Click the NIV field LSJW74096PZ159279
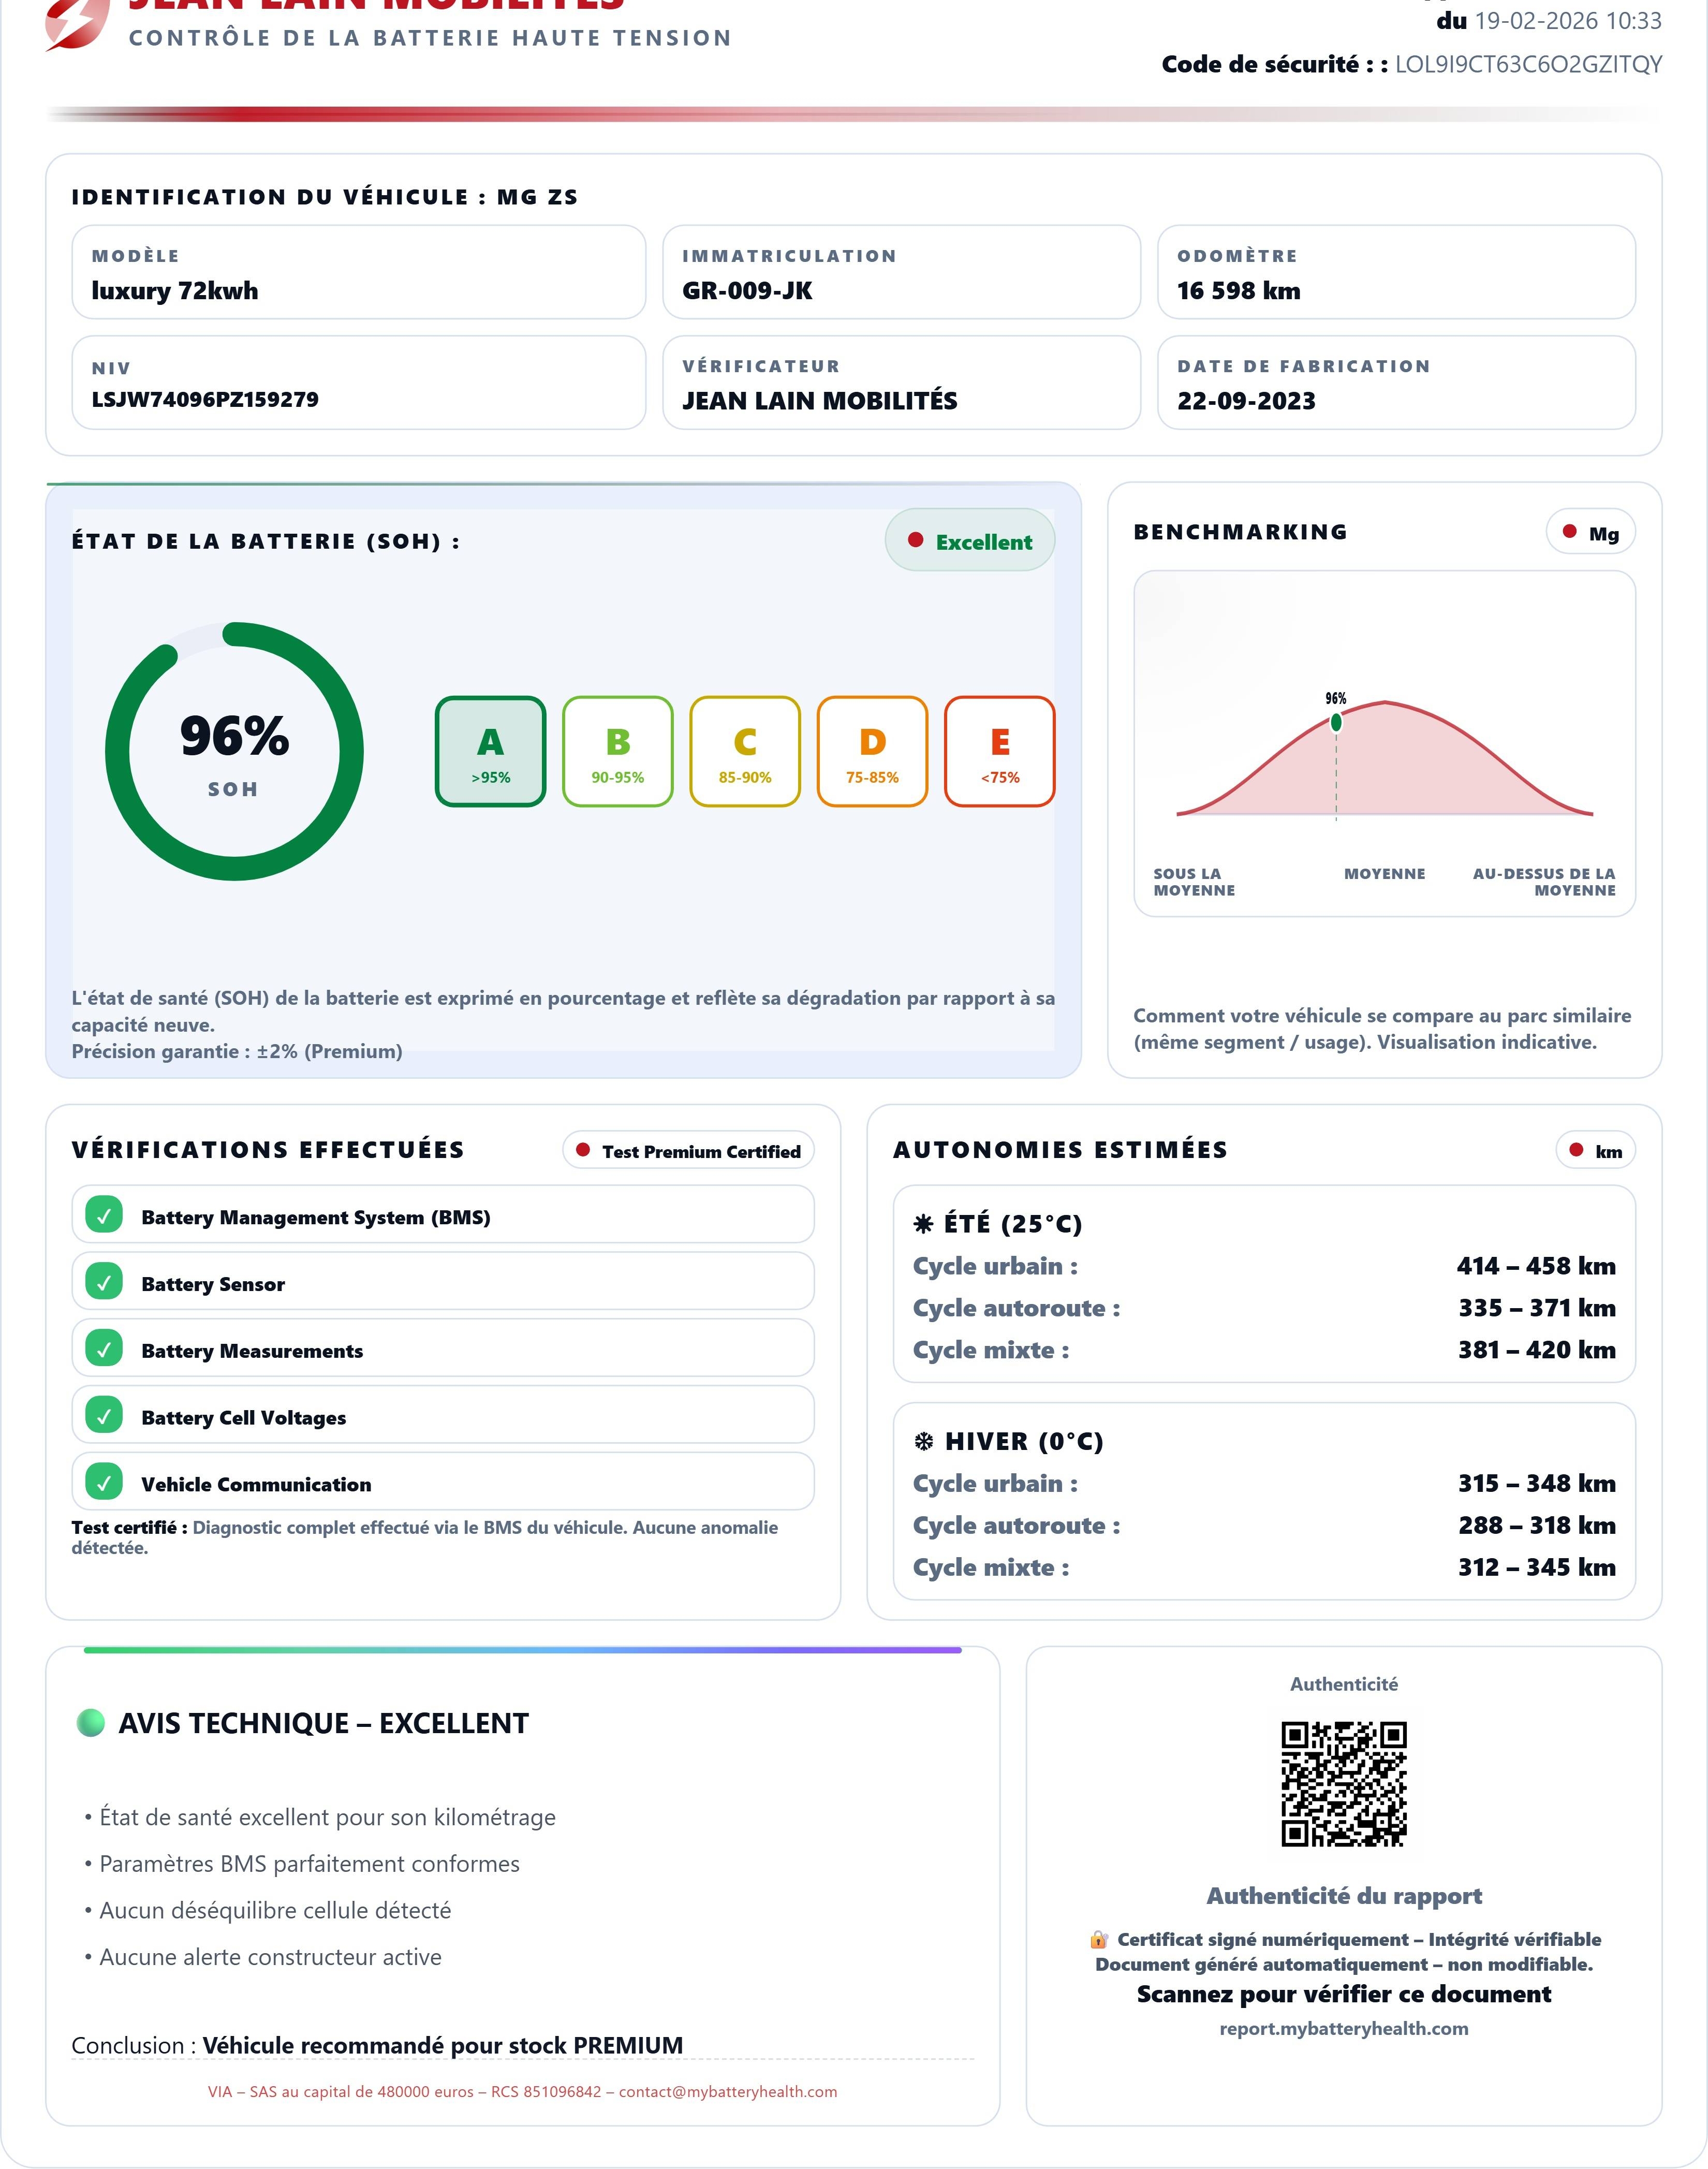The height and width of the screenshot is (2169, 1708). tap(205, 399)
